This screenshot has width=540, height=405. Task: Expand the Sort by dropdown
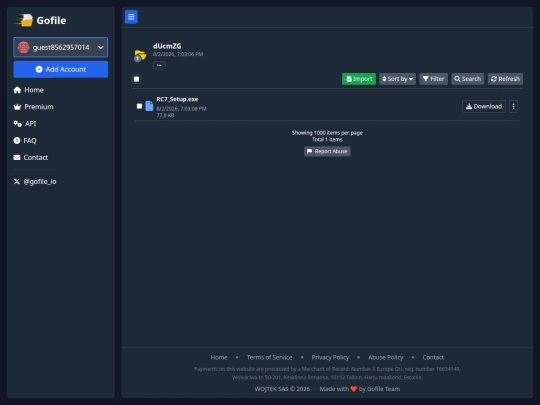click(x=397, y=79)
